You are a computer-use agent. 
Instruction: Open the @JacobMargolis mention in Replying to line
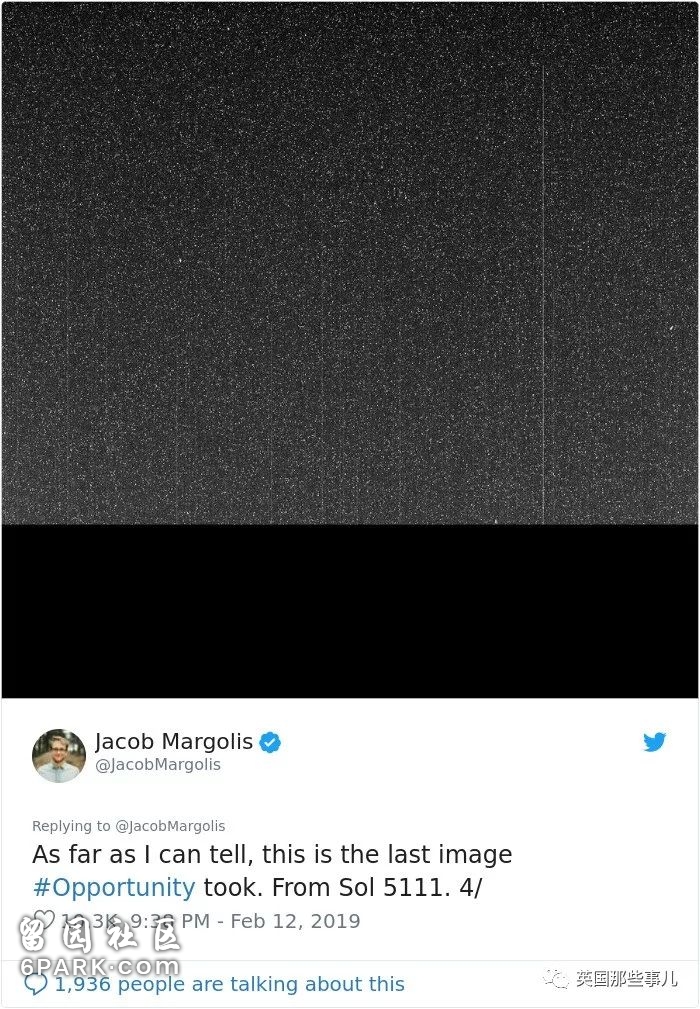click(x=170, y=826)
